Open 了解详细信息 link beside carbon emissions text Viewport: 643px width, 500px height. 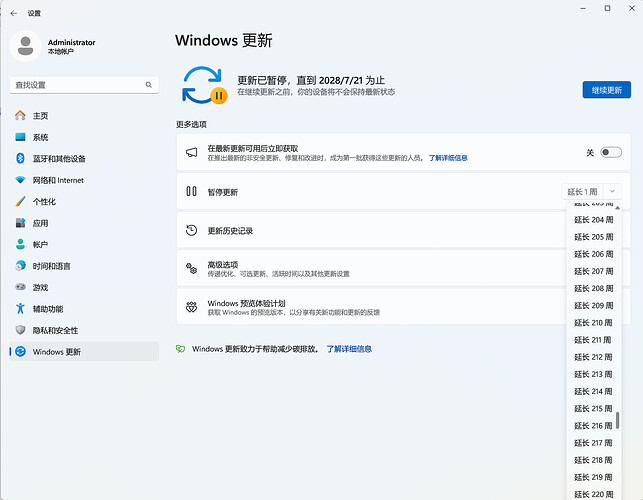point(349,349)
